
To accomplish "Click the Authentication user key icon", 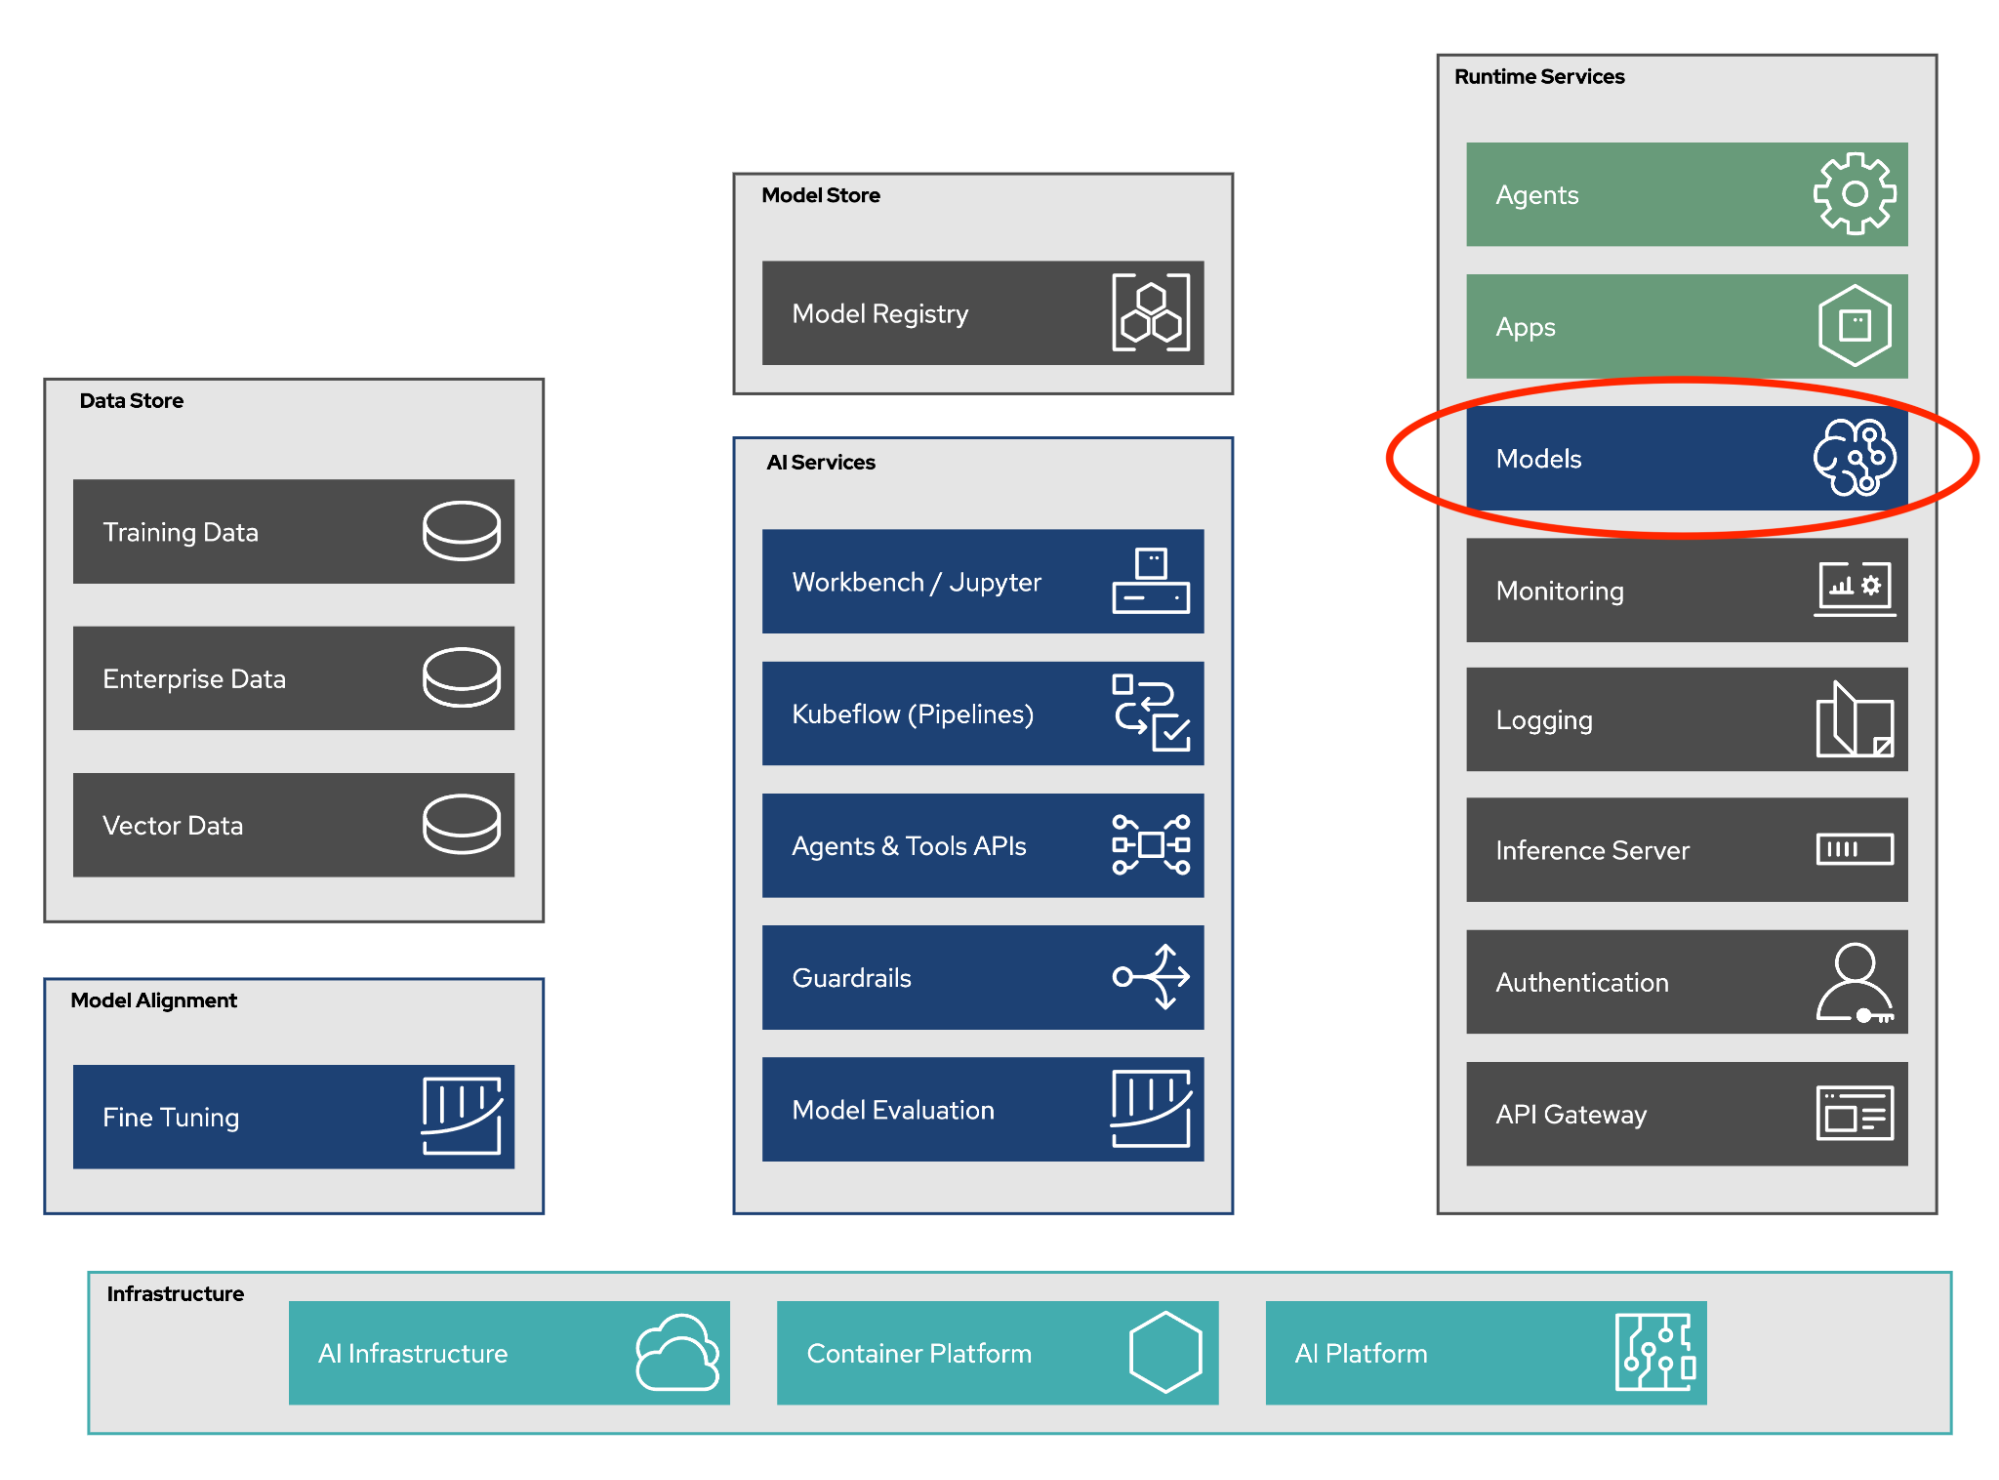I will click(x=1853, y=982).
